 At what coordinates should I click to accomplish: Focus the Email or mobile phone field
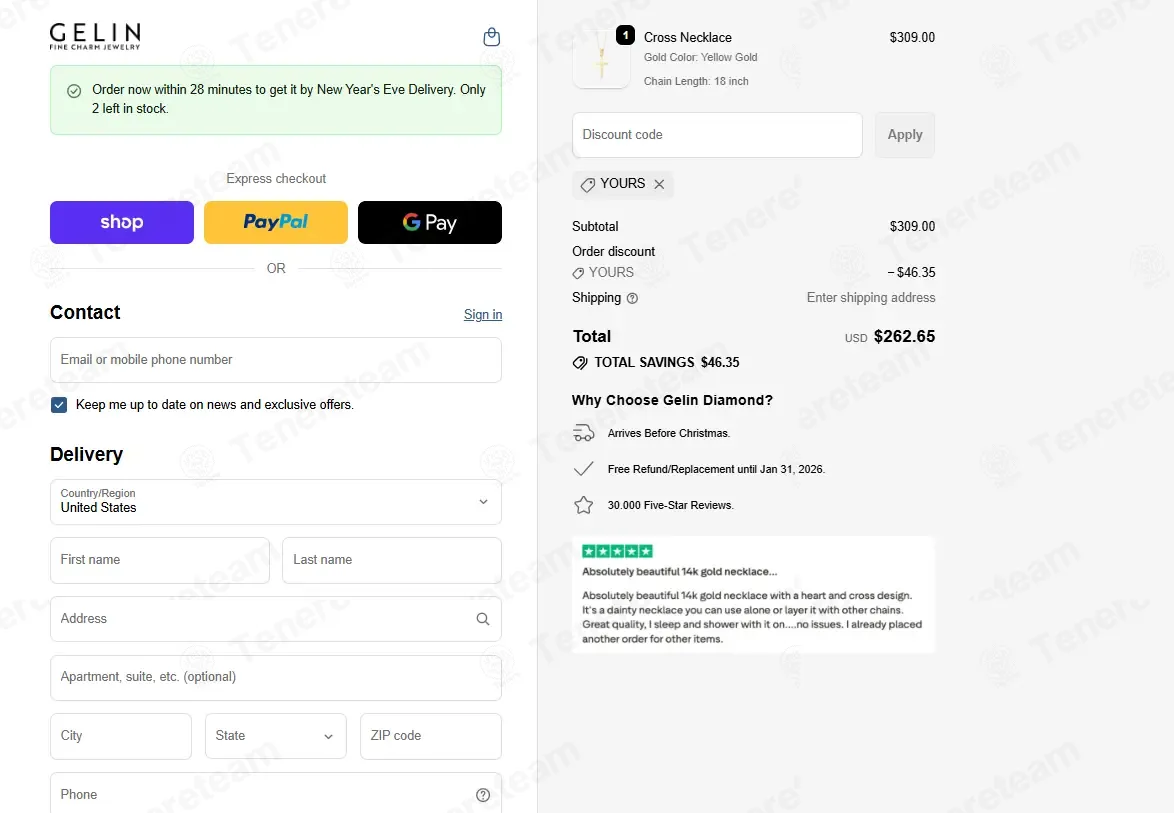click(276, 360)
